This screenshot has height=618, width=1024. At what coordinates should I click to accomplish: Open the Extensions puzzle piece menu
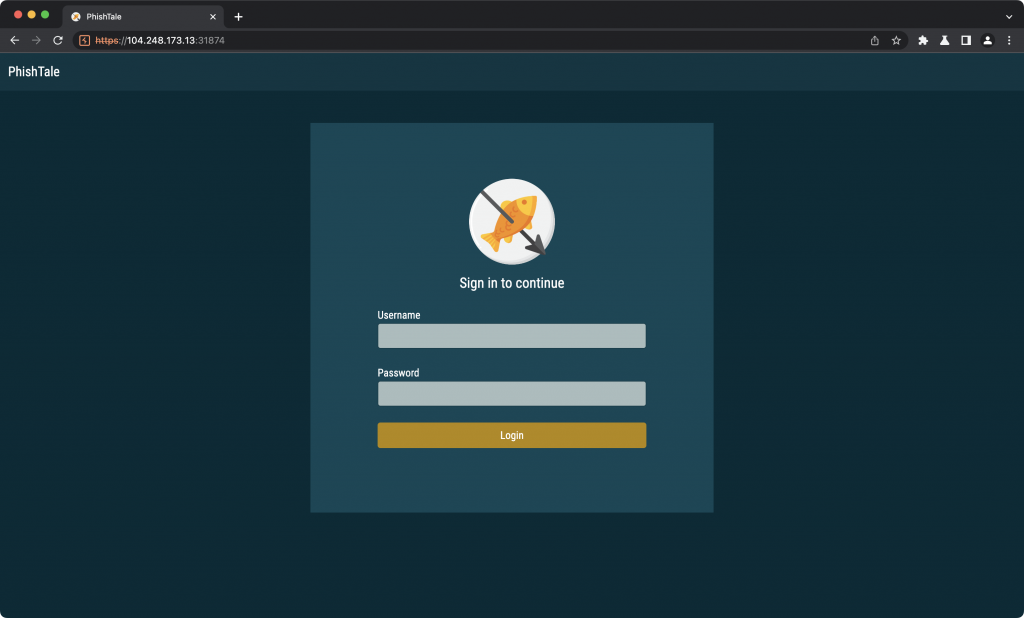coord(923,41)
